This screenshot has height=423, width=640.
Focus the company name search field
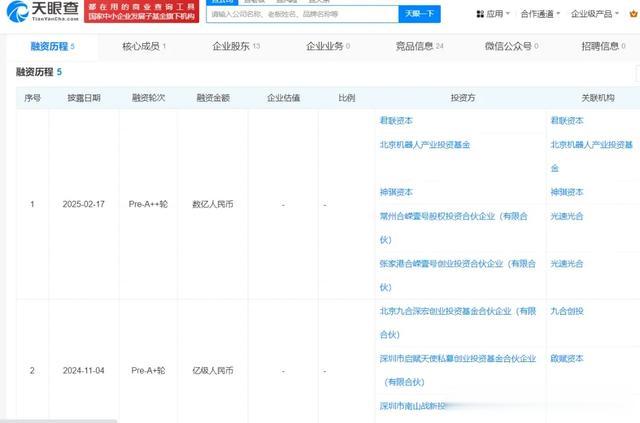[302, 14]
